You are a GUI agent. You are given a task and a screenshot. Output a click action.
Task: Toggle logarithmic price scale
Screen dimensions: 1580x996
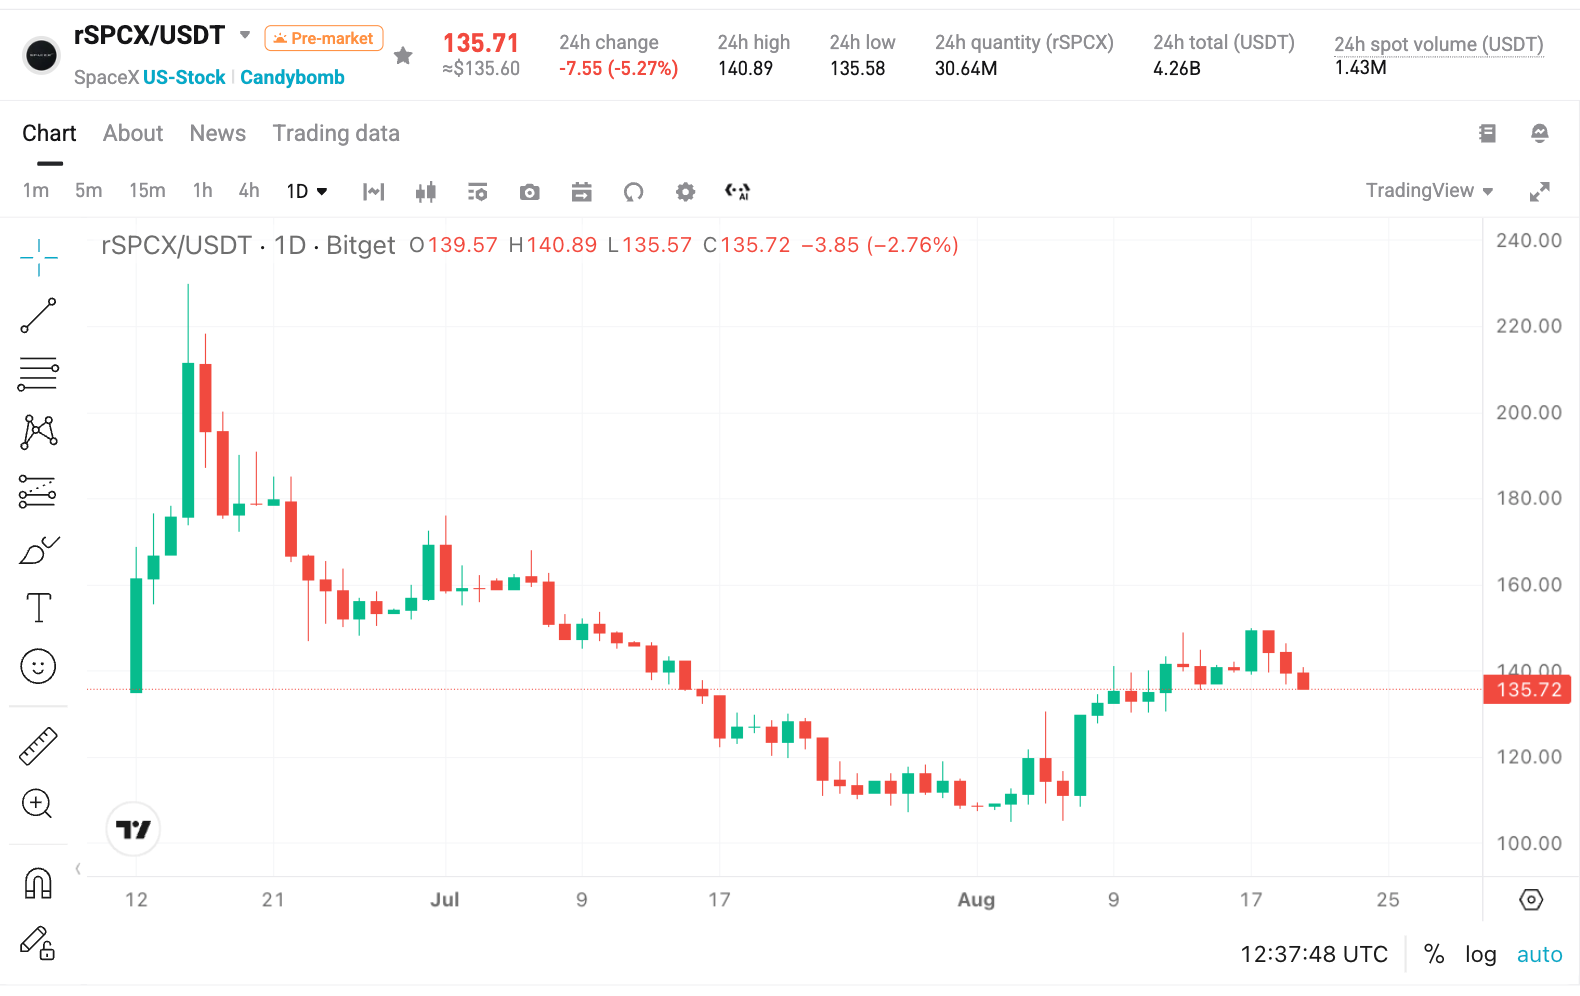point(1481,955)
